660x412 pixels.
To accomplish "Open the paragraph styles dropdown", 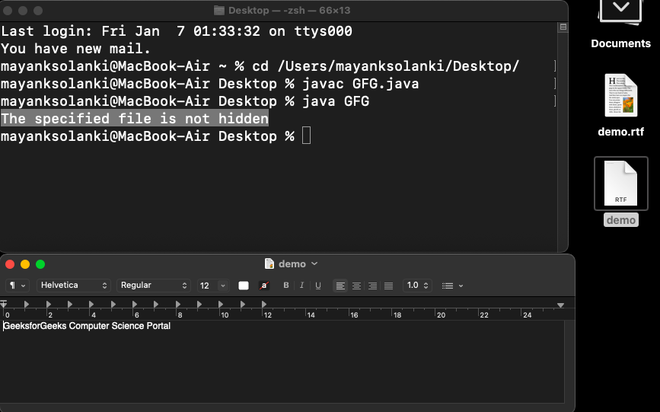I will [17, 286].
